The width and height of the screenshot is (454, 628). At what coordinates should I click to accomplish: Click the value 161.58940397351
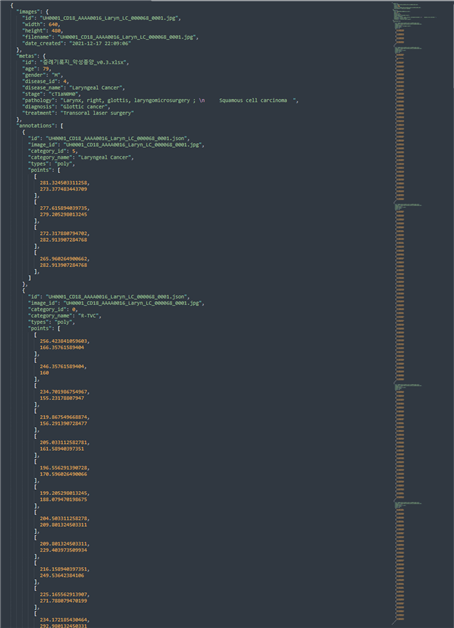(62, 449)
